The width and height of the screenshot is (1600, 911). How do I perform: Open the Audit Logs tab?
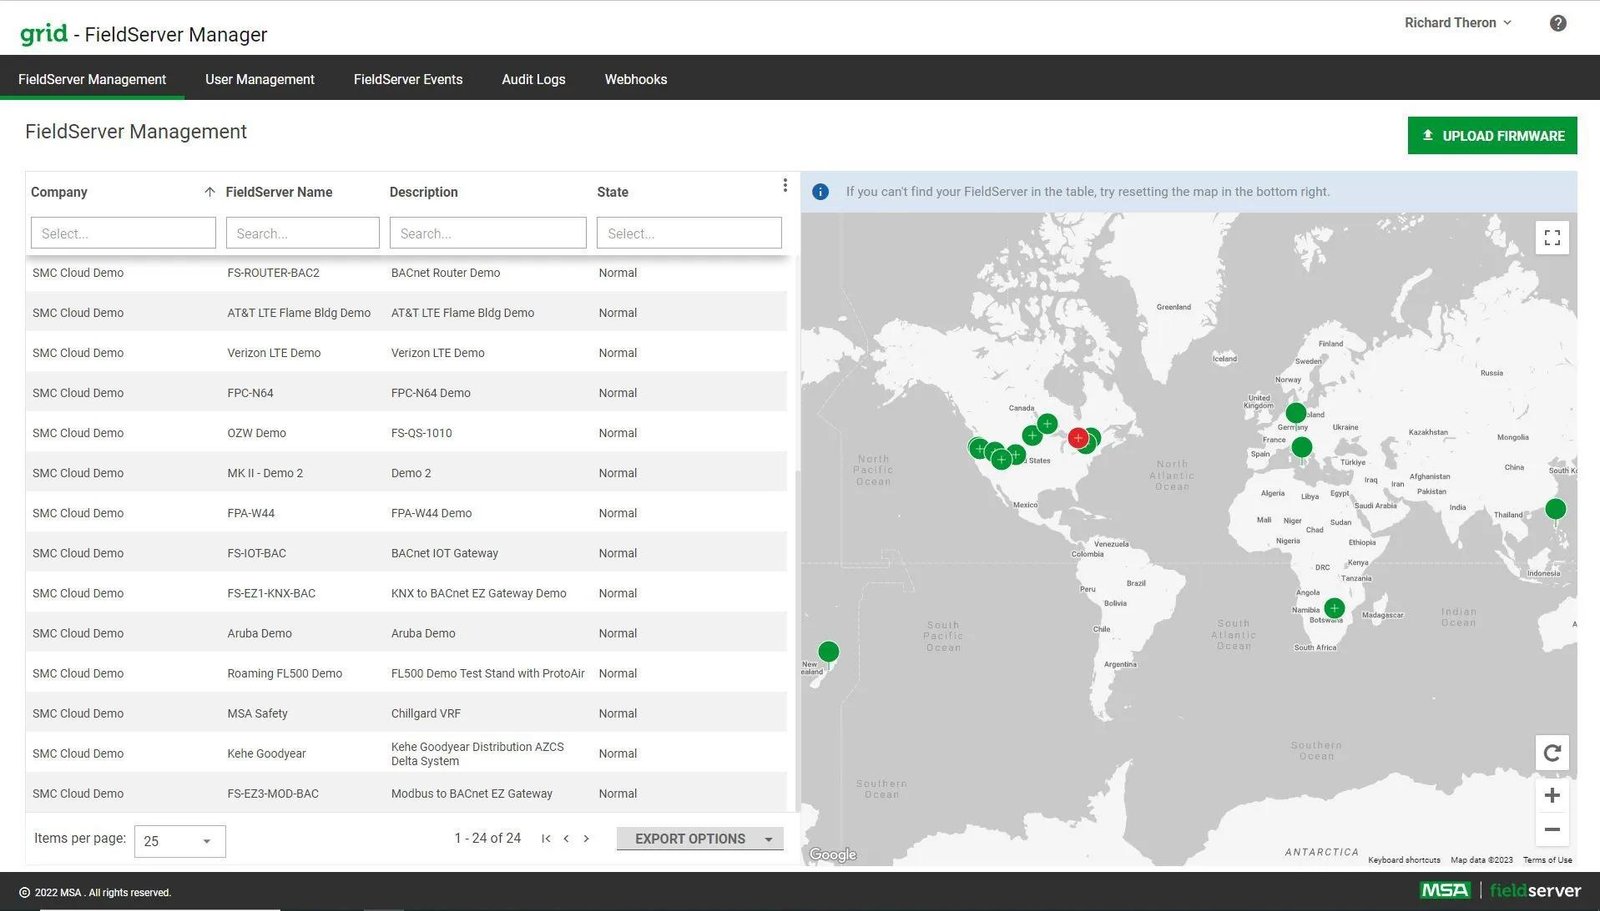click(533, 79)
